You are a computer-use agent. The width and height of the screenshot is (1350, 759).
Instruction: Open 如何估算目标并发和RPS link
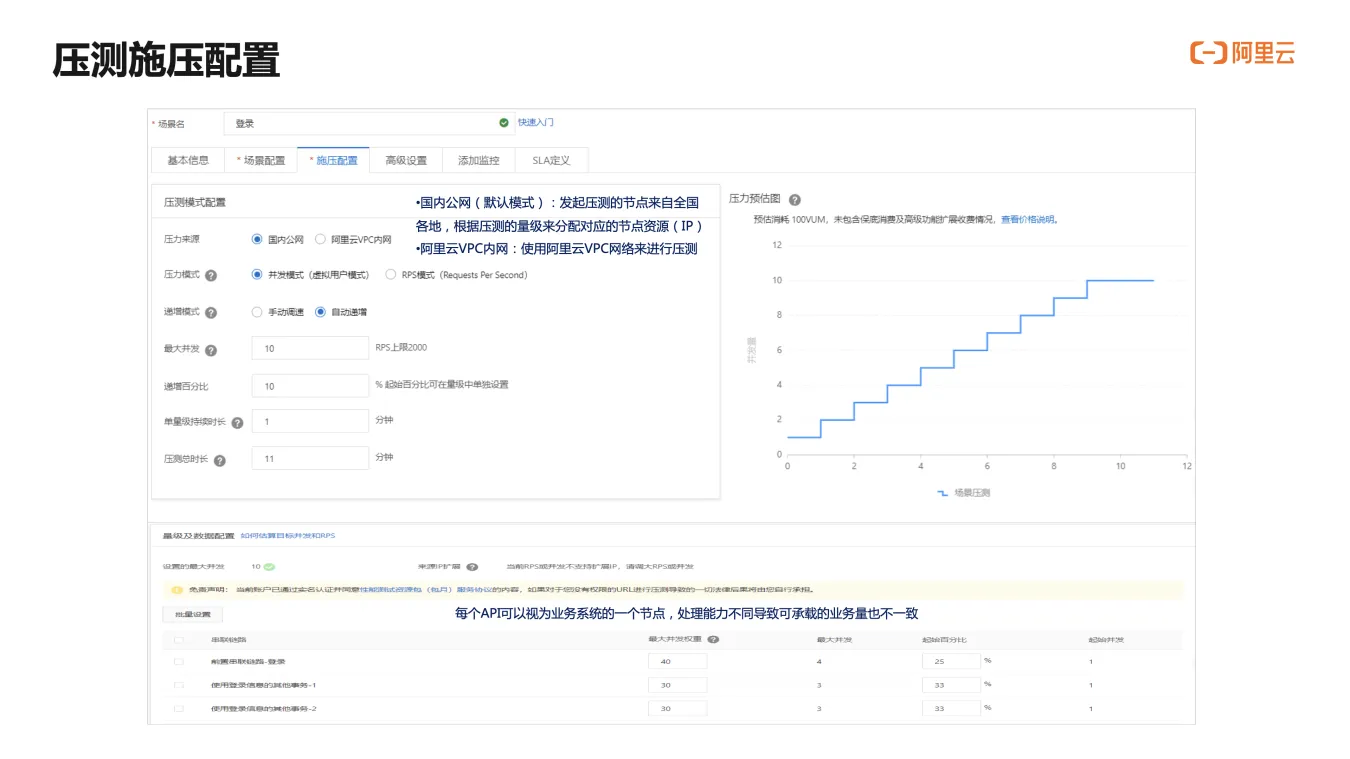click(x=288, y=536)
